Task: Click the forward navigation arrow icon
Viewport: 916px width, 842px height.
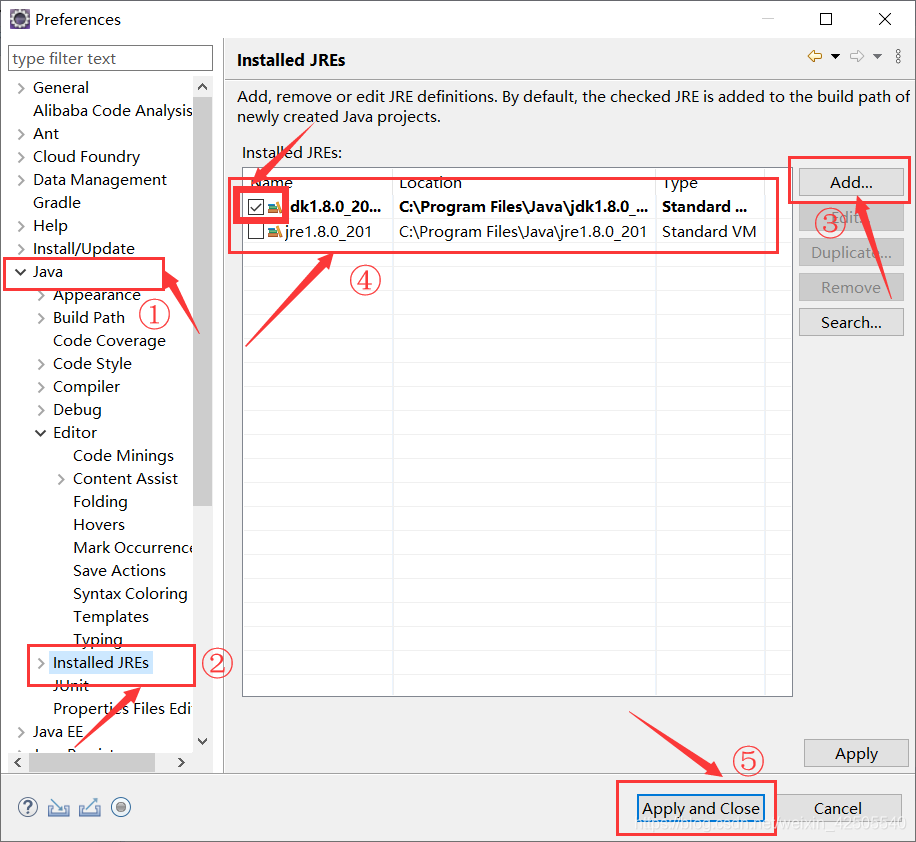Action: [x=857, y=56]
